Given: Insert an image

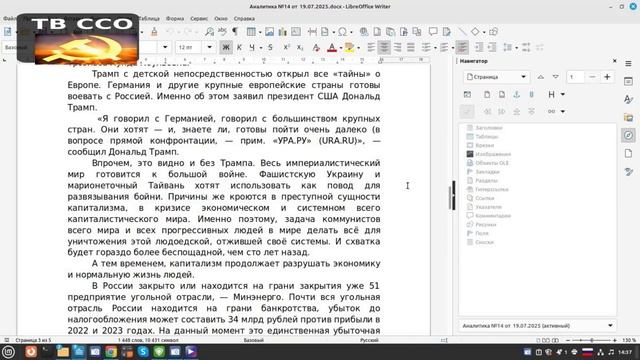Looking at the screenshot, I should tap(269, 31).
